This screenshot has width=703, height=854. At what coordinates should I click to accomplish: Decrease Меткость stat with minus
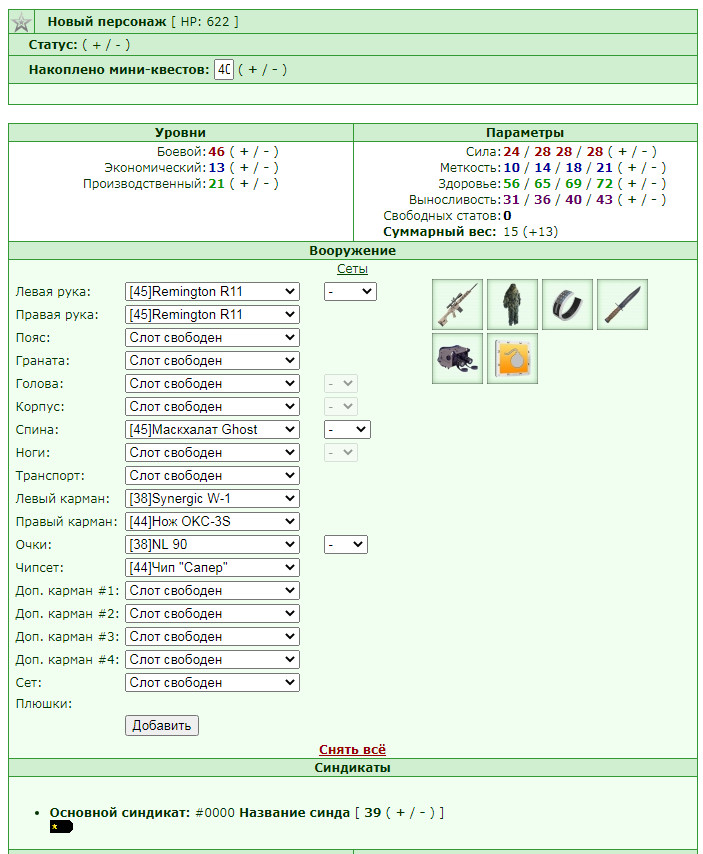[x=653, y=168]
